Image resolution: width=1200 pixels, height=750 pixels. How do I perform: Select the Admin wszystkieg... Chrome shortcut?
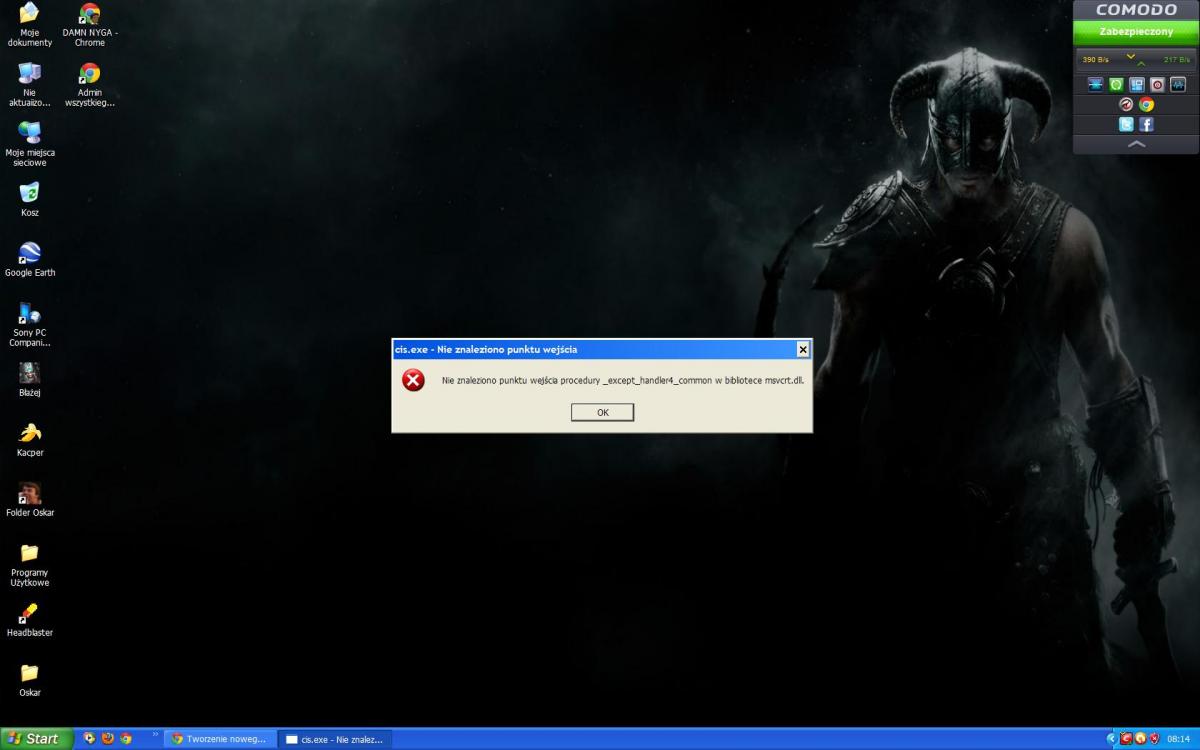point(90,85)
